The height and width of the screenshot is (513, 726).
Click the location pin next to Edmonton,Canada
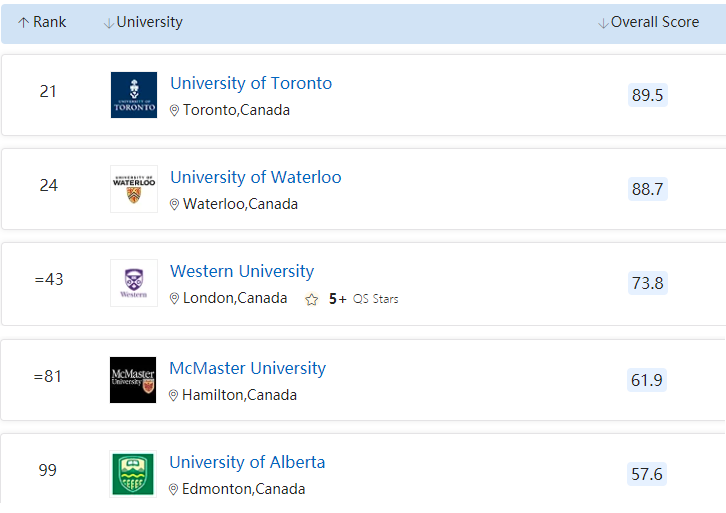click(173, 490)
